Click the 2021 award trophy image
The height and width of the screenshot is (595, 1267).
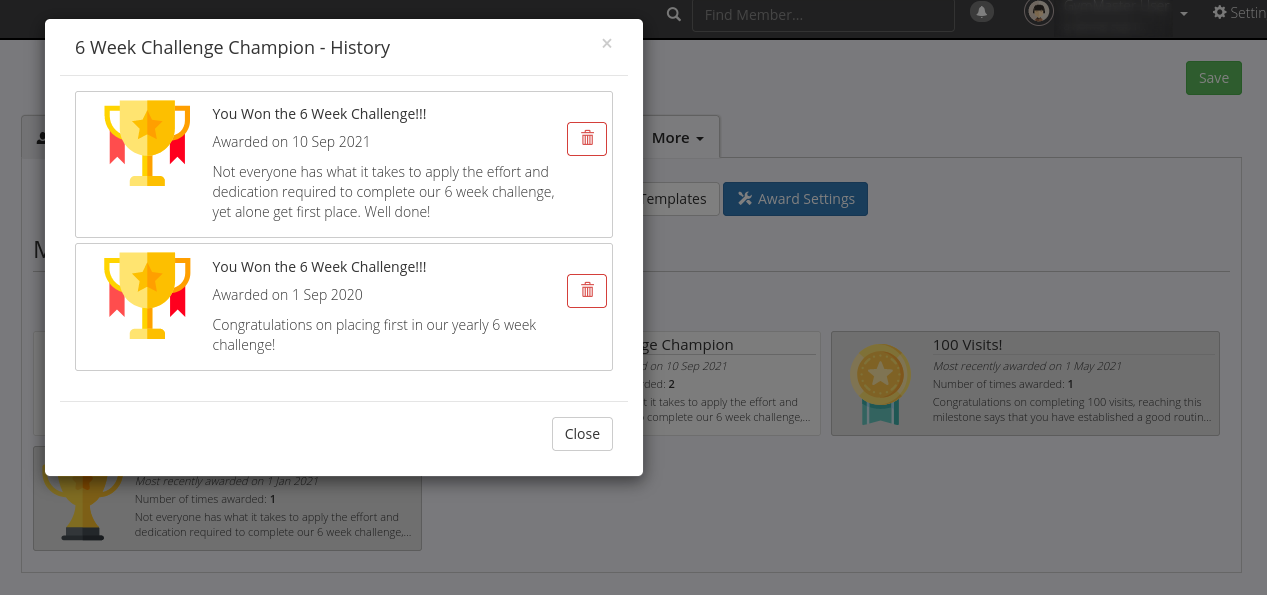pos(147,143)
